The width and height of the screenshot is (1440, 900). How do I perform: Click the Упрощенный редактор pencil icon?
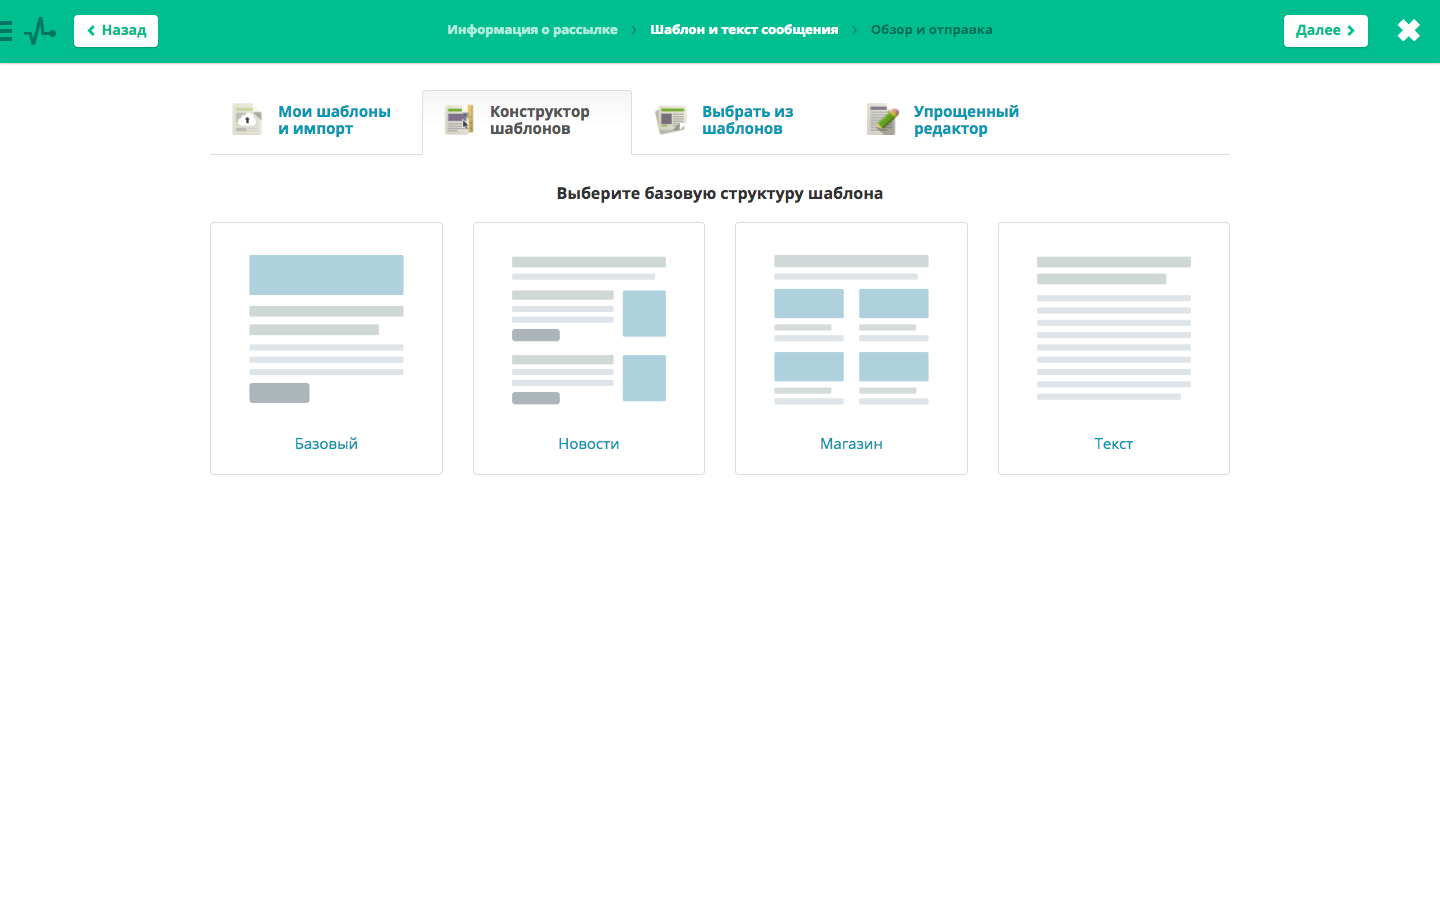[x=883, y=120]
